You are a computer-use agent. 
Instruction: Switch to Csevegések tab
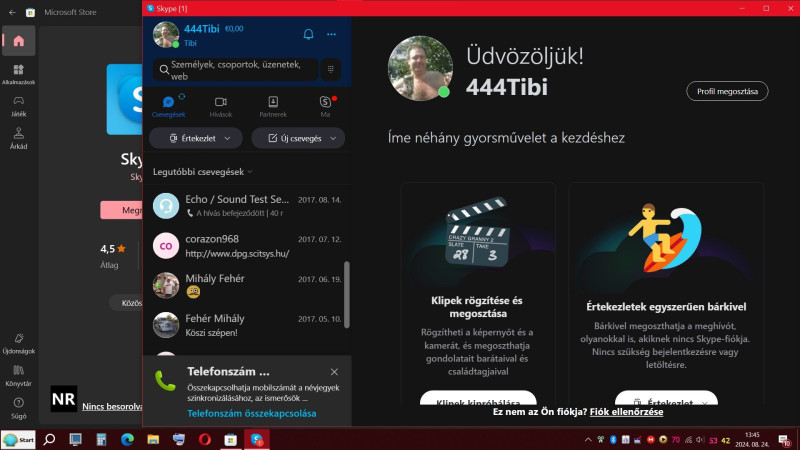pyautogui.click(x=168, y=107)
